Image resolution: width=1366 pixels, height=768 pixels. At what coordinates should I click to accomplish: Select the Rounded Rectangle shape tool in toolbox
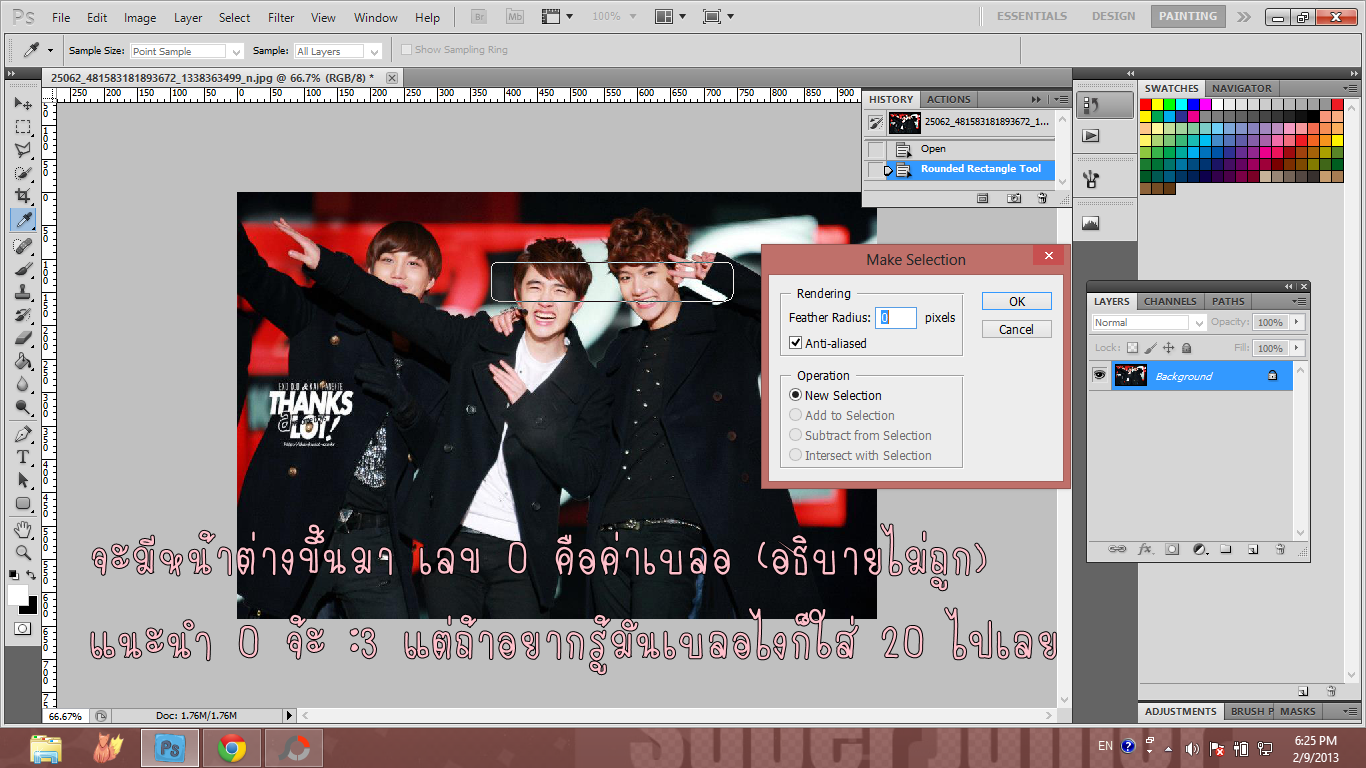tap(23, 503)
